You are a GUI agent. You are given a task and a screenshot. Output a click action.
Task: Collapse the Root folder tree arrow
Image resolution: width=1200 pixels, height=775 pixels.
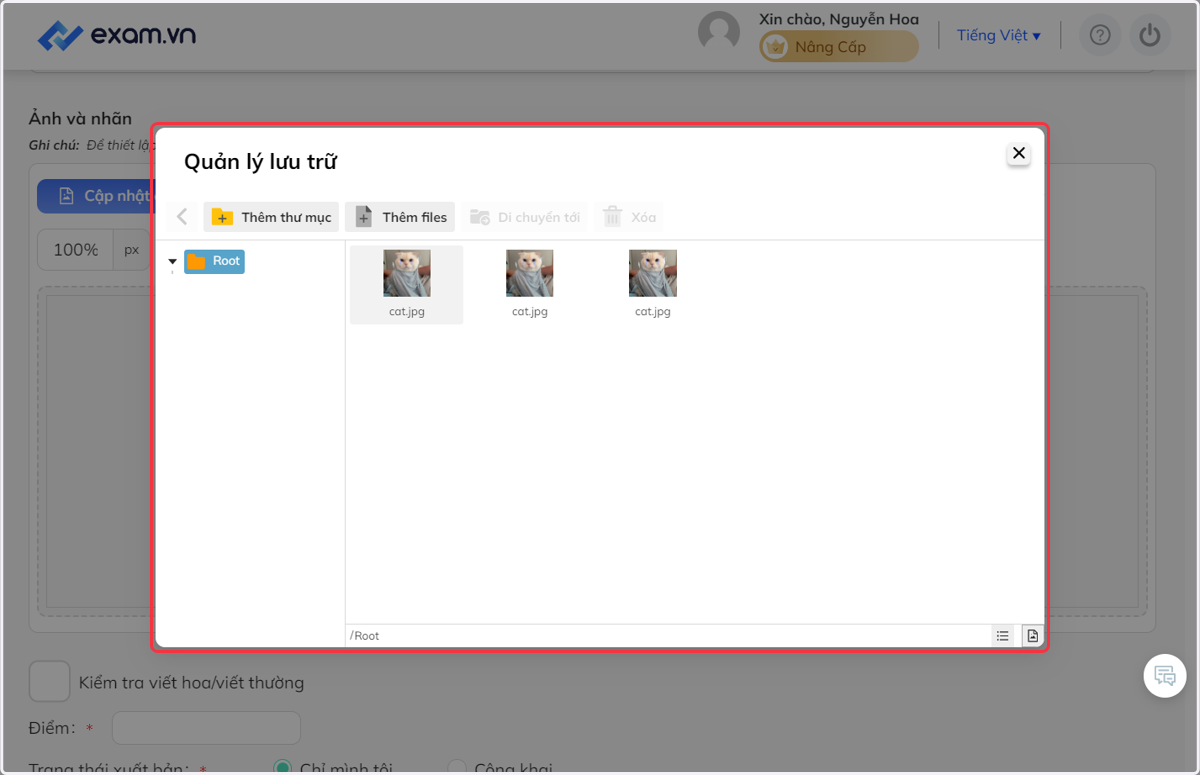coord(173,262)
